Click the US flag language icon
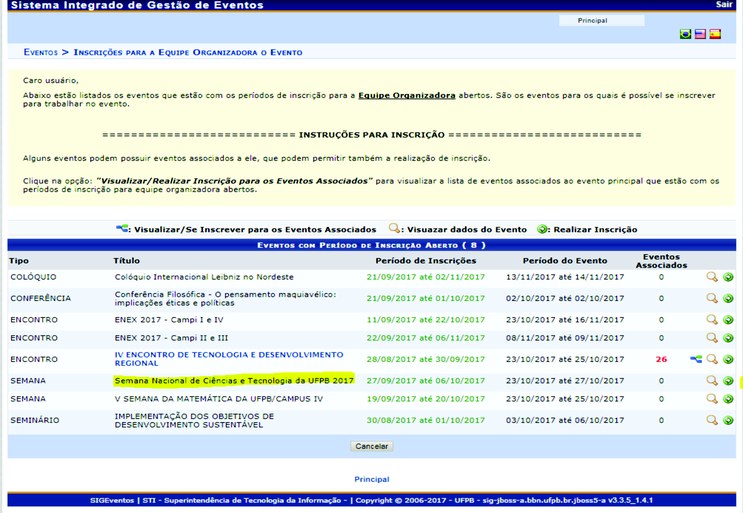The width and height of the screenshot is (743, 513). point(700,34)
